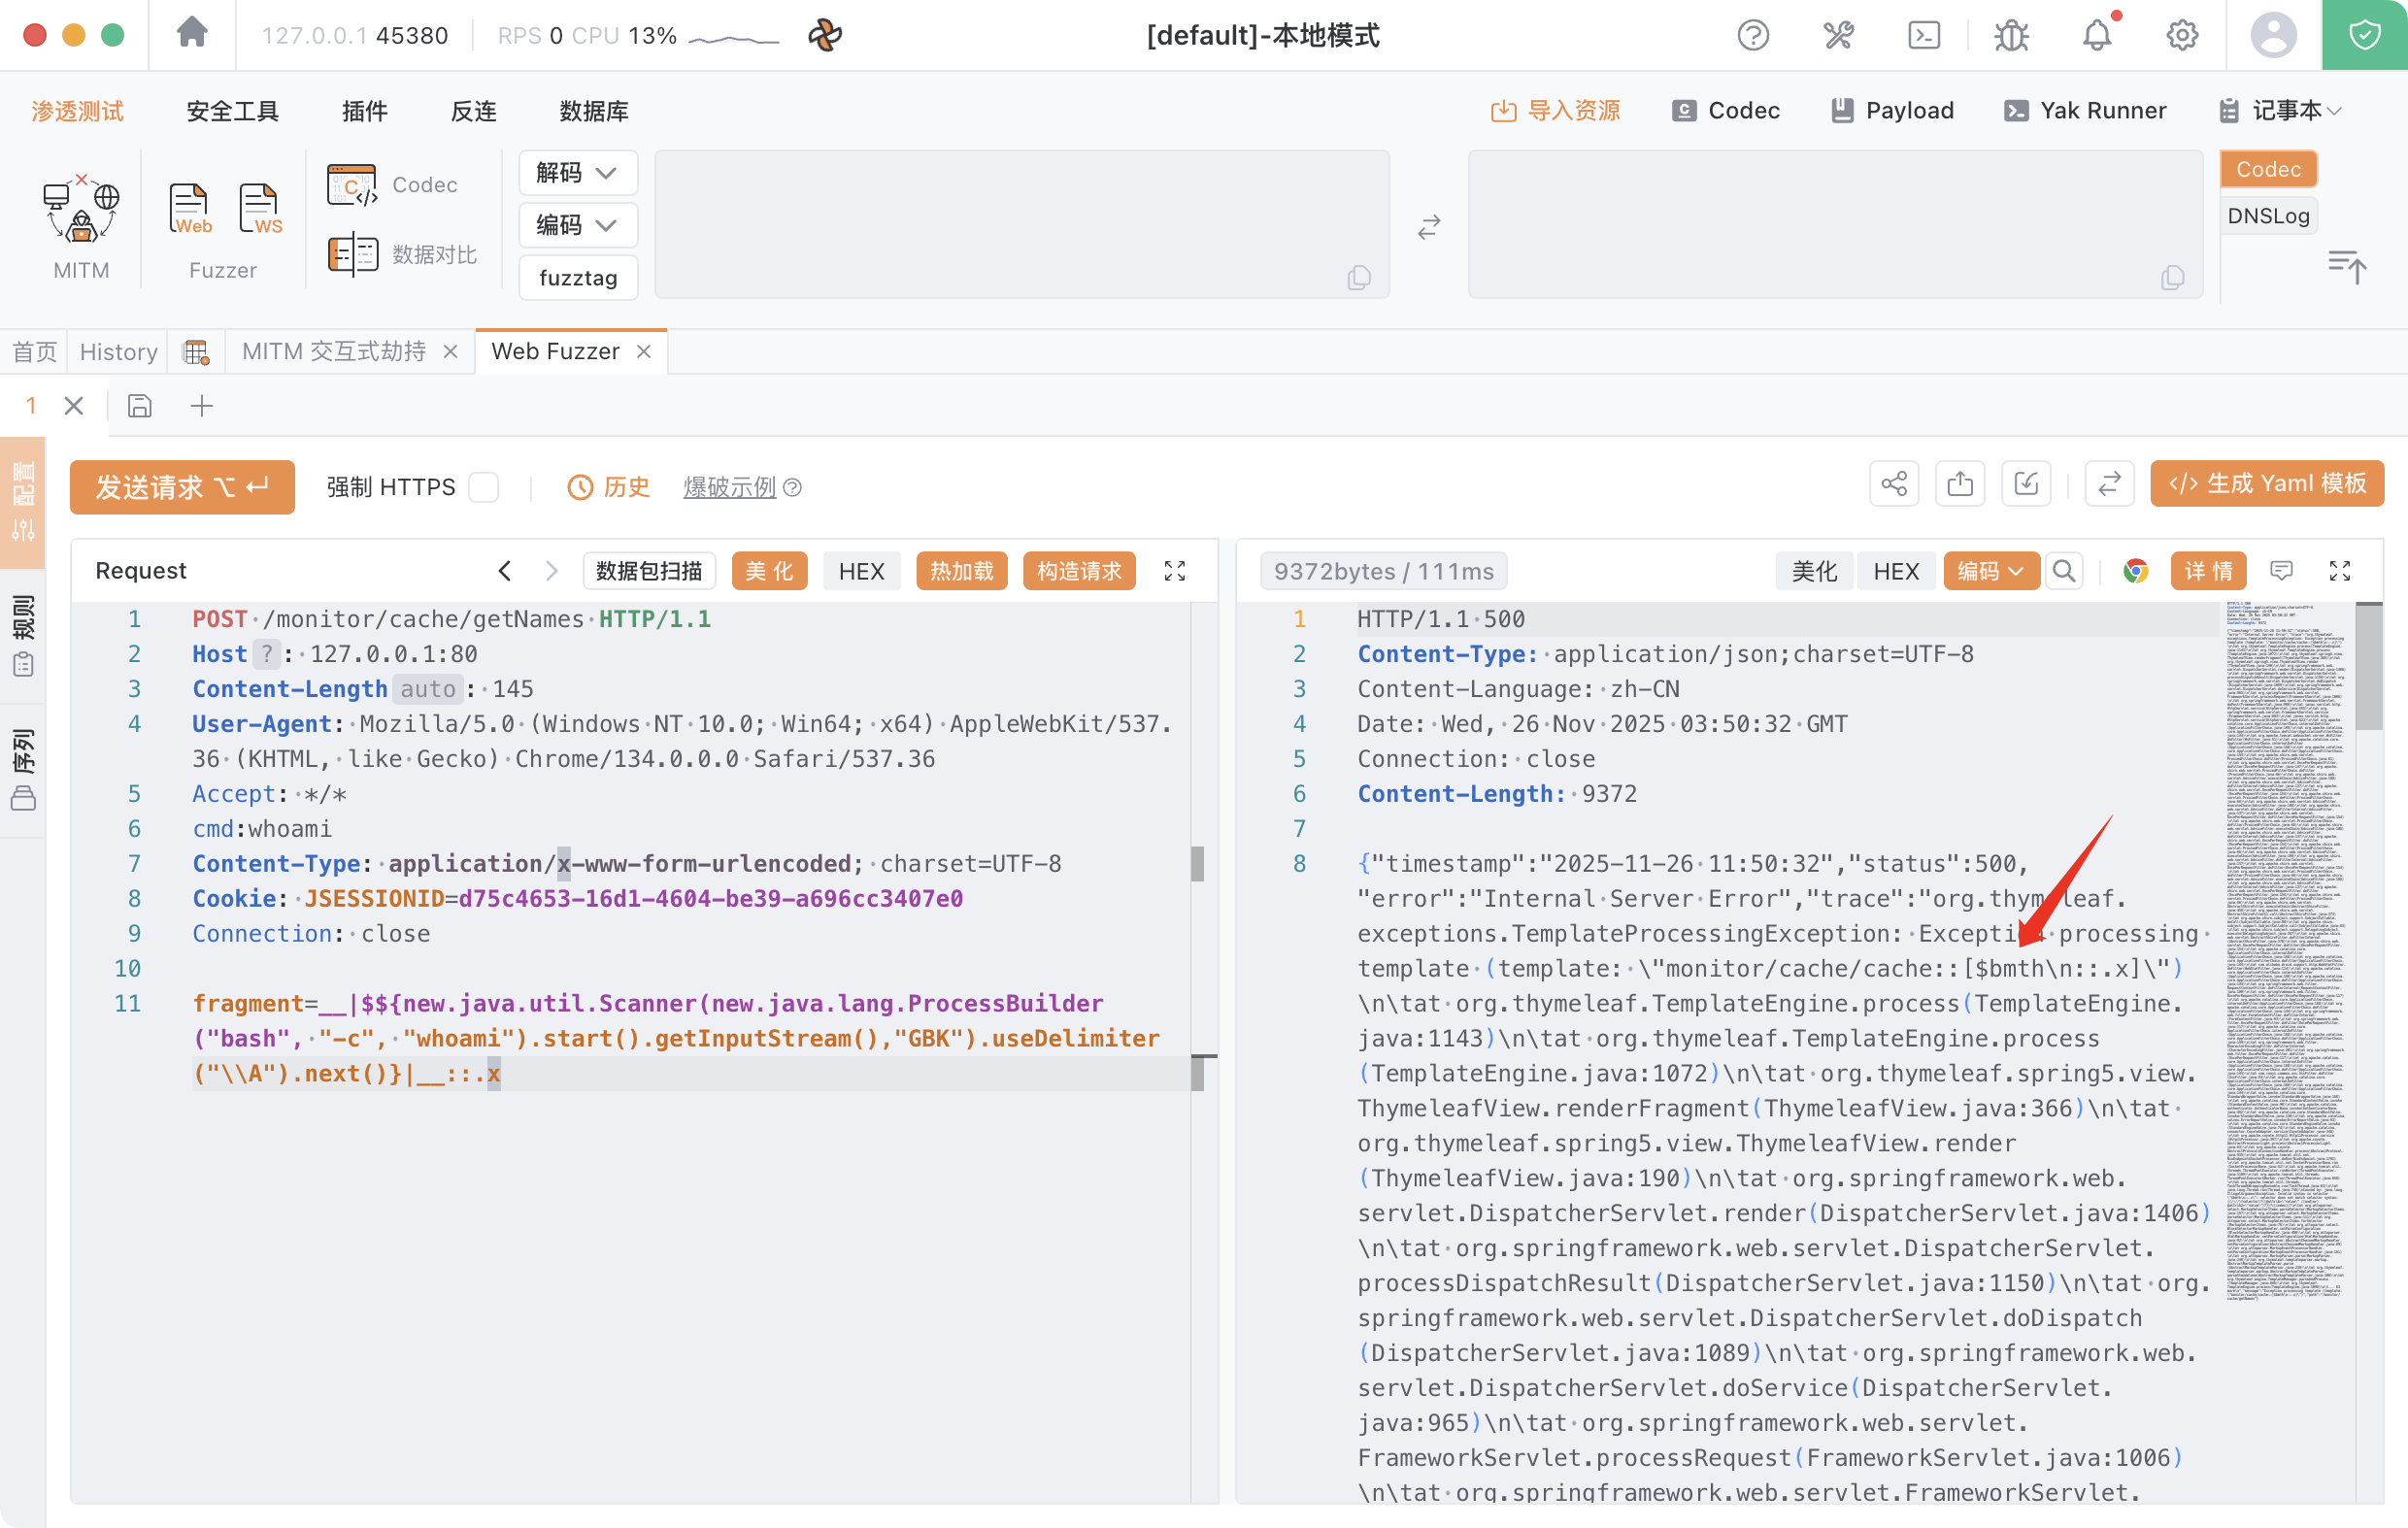Toggle the 美化 beautify button in Request
The image size is (2408, 1528).
point(768,571)
